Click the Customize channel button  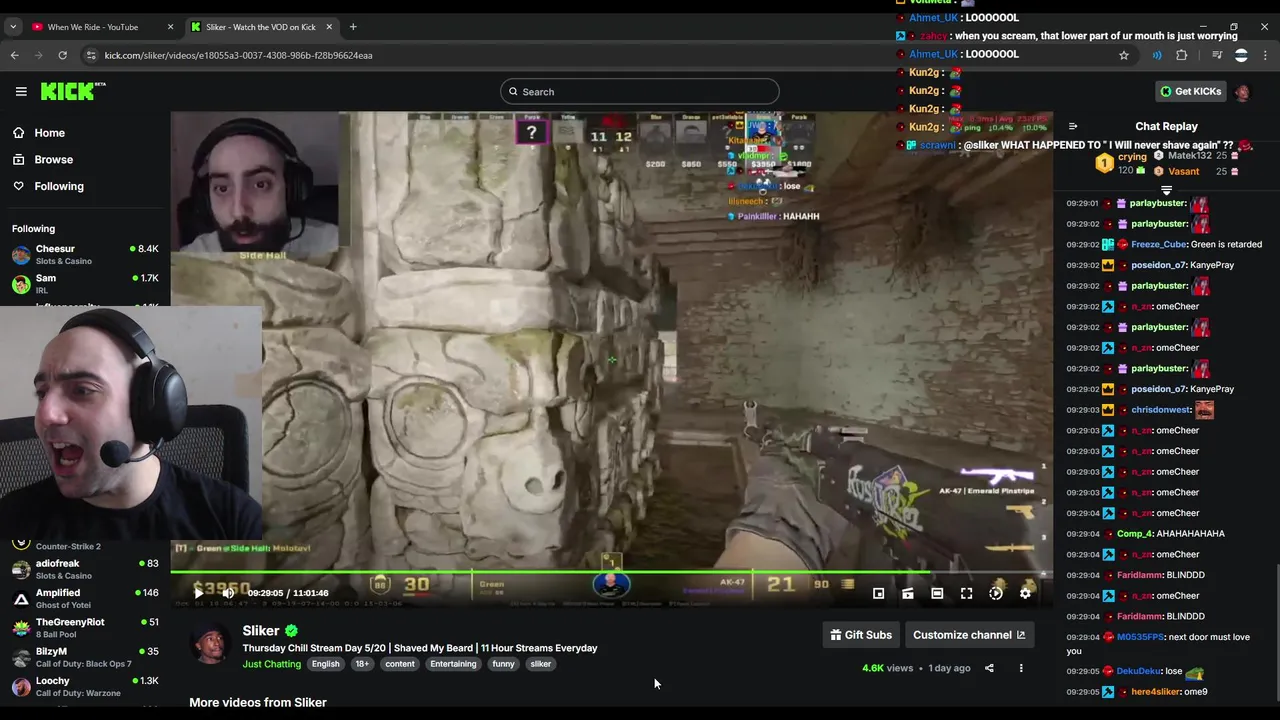968,635
